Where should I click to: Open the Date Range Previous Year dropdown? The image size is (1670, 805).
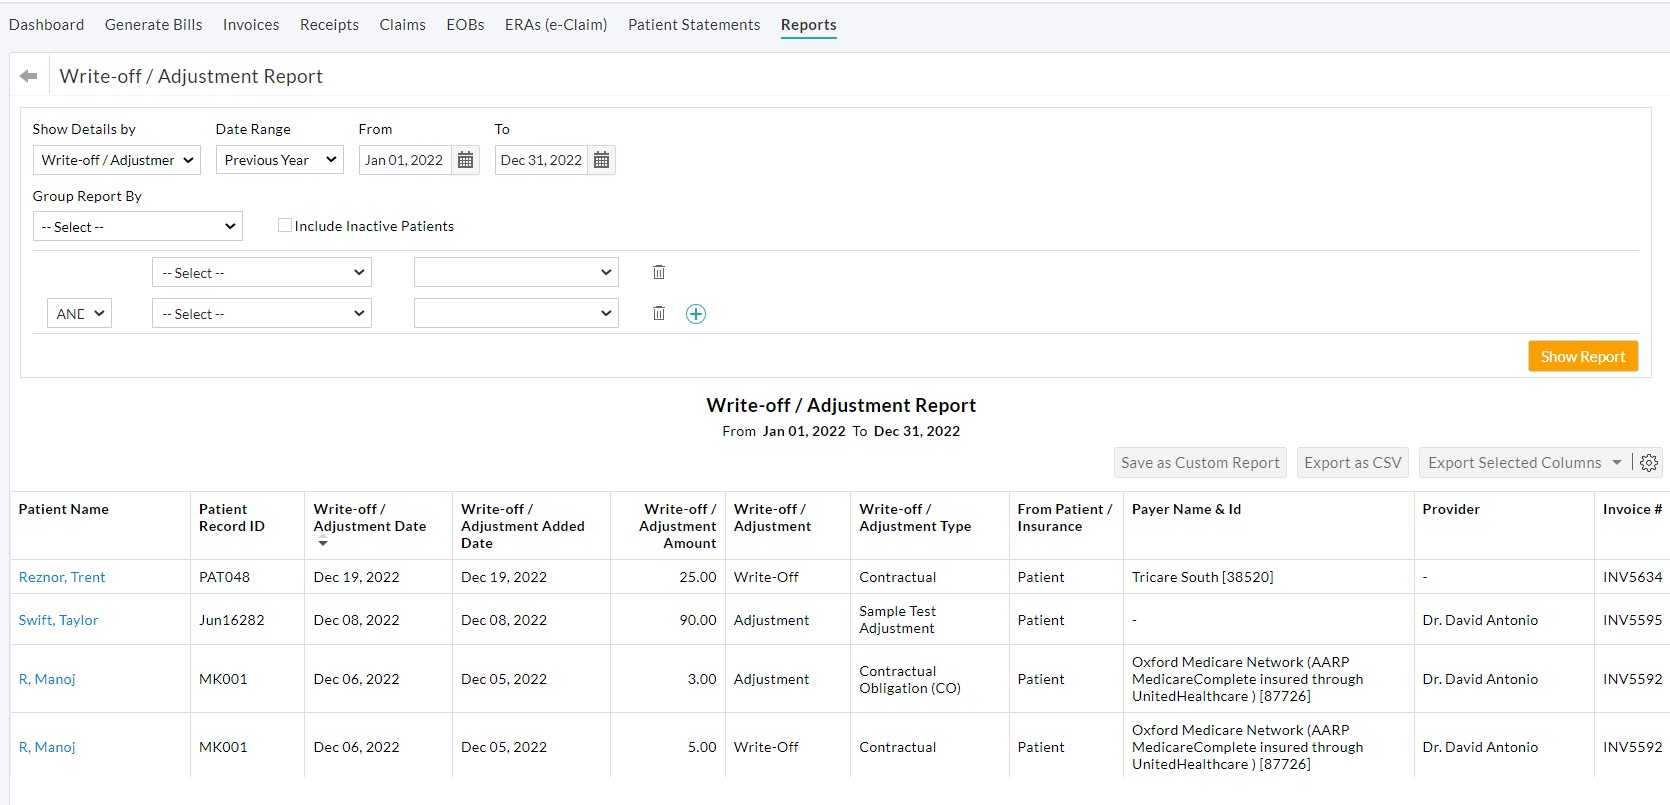click(x=280, y=160)
